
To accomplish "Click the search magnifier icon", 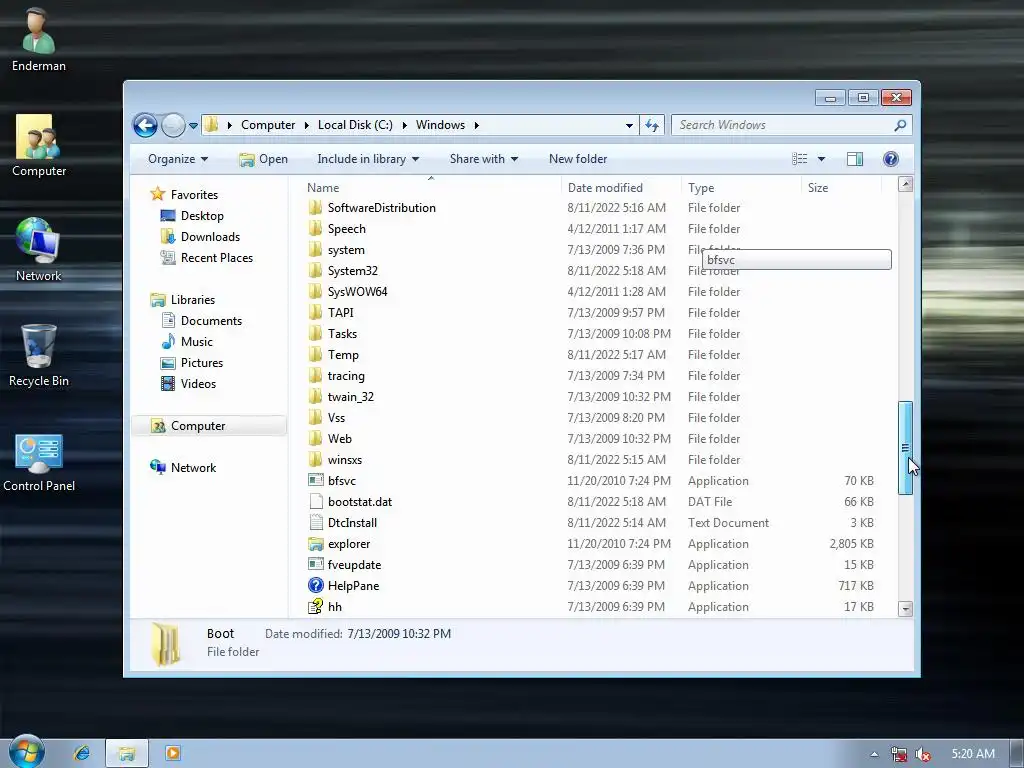I will [x=900, y=125].
